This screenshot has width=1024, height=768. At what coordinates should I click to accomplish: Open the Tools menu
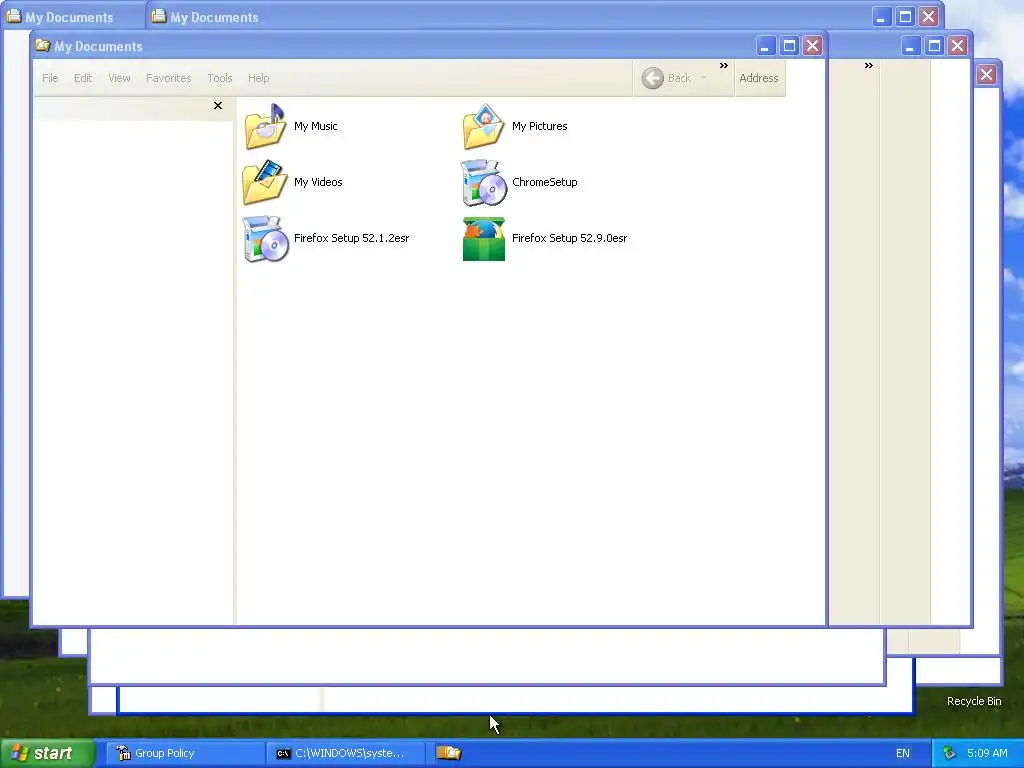[x=220, y=78]
